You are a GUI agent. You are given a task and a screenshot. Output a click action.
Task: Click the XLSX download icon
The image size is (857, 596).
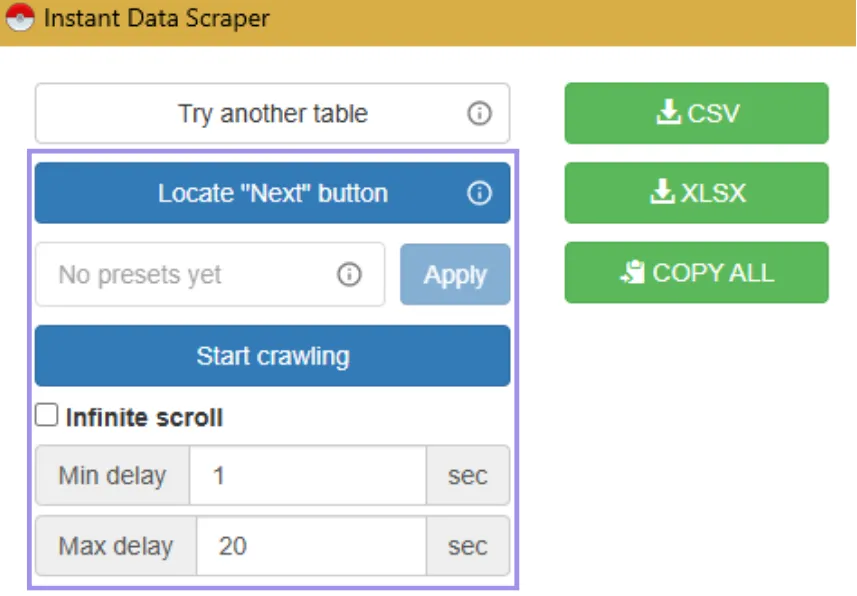click(662, 191)
